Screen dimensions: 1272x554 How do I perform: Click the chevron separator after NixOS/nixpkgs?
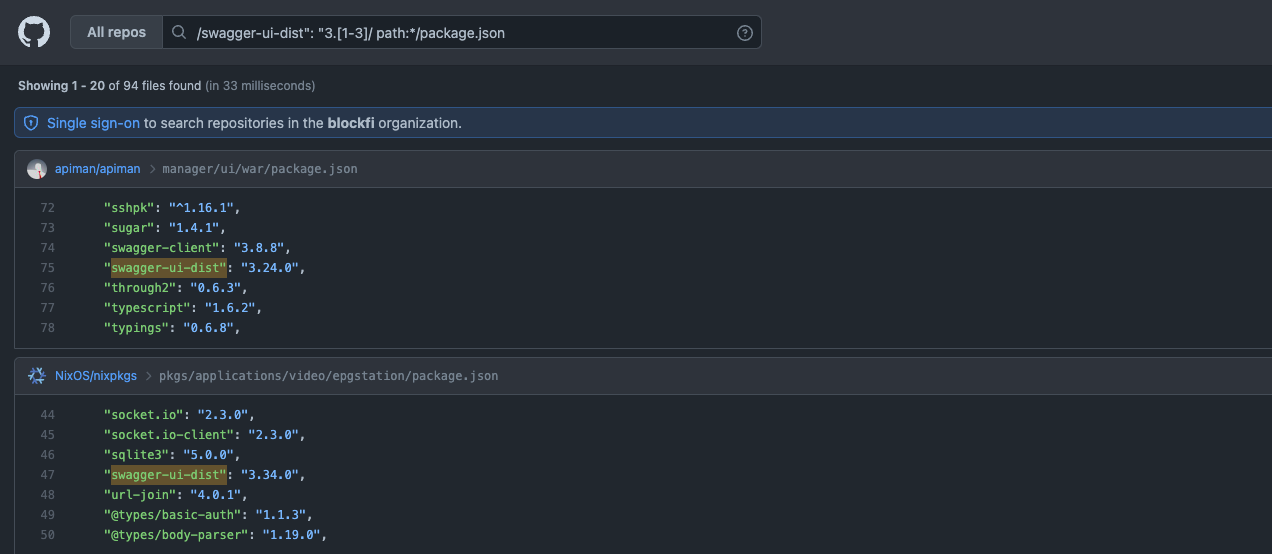(148, 376)
